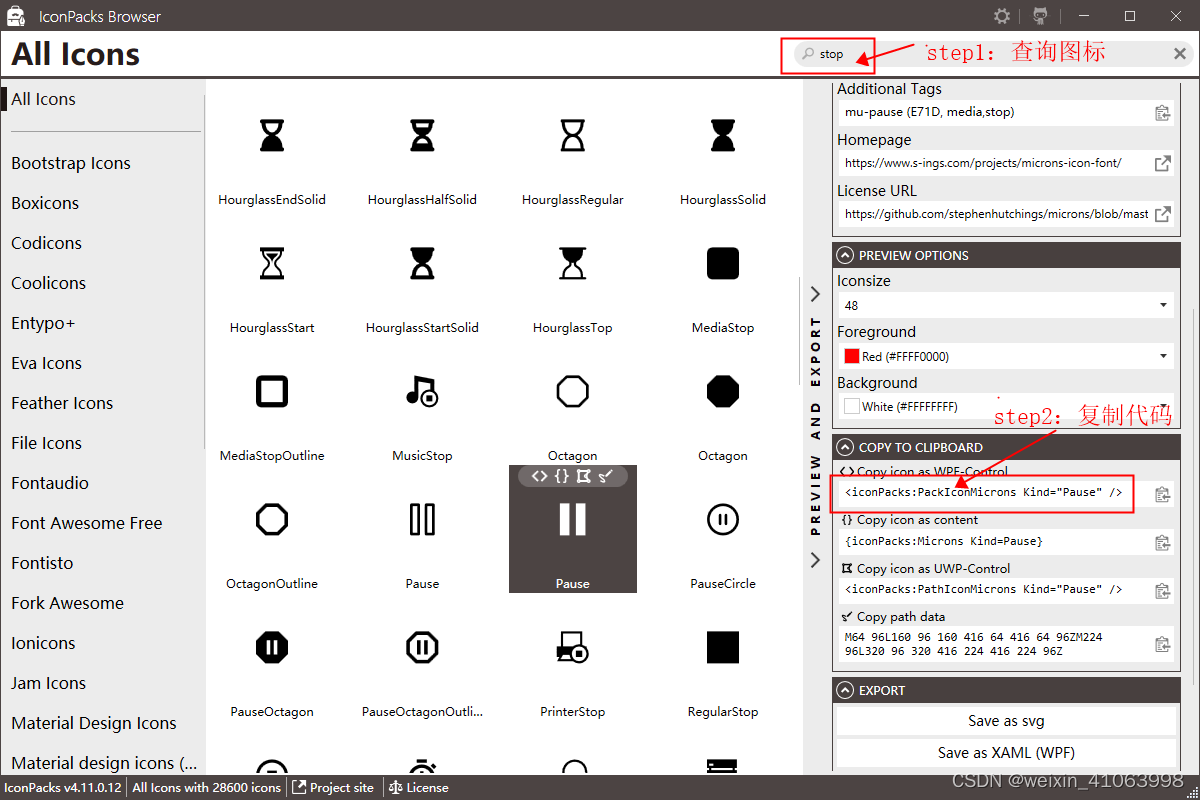This screenshot has height=800, width=1200.
Task: Open settings via the titlebar gear icon
Action: tap(1001, 16)
